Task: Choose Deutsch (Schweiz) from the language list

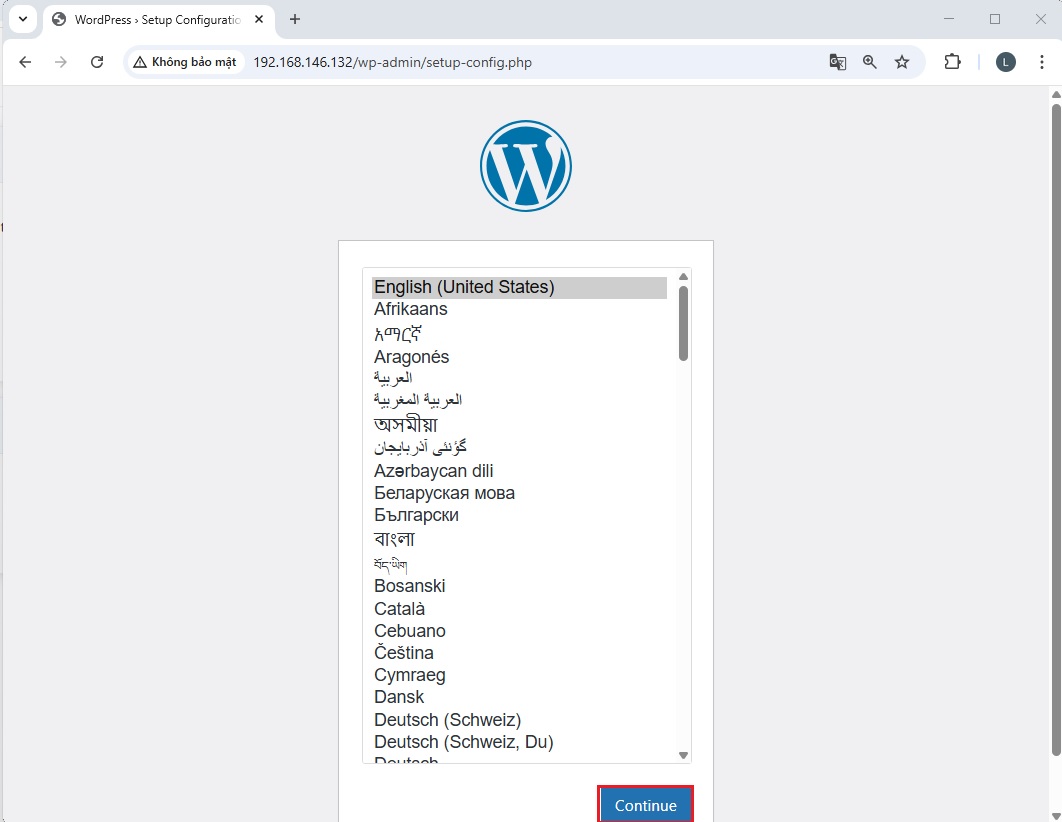Action: click(x=447, y=720)
